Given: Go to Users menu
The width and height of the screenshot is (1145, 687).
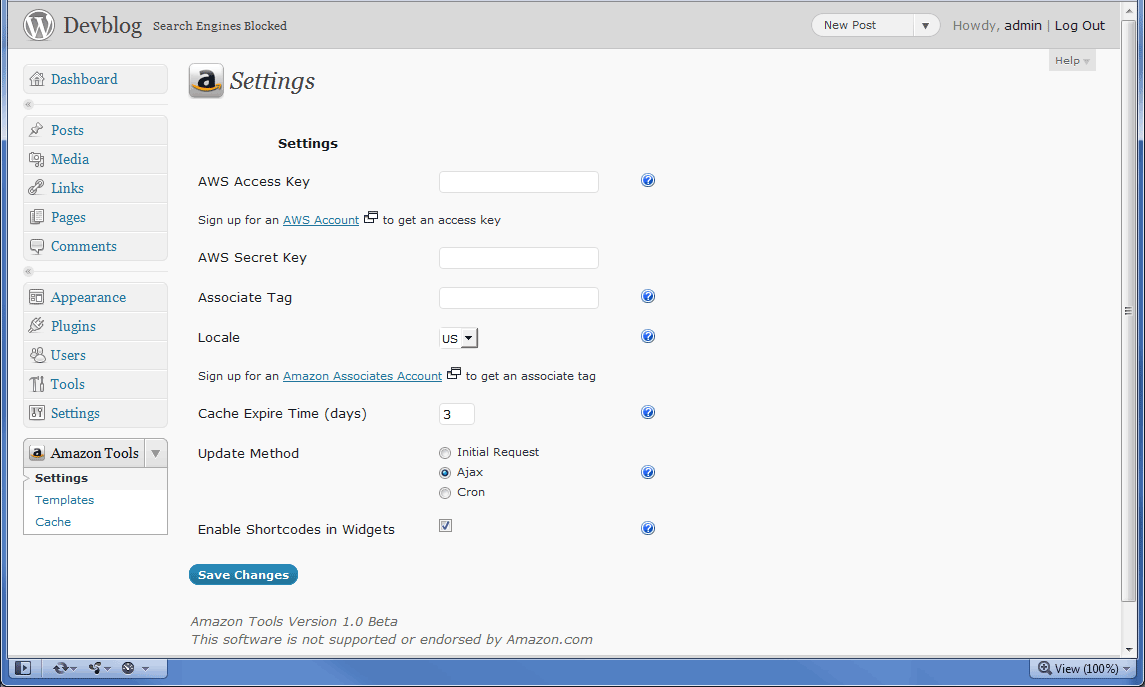Looking at the screenshot, I should click(x=68, y=356).
